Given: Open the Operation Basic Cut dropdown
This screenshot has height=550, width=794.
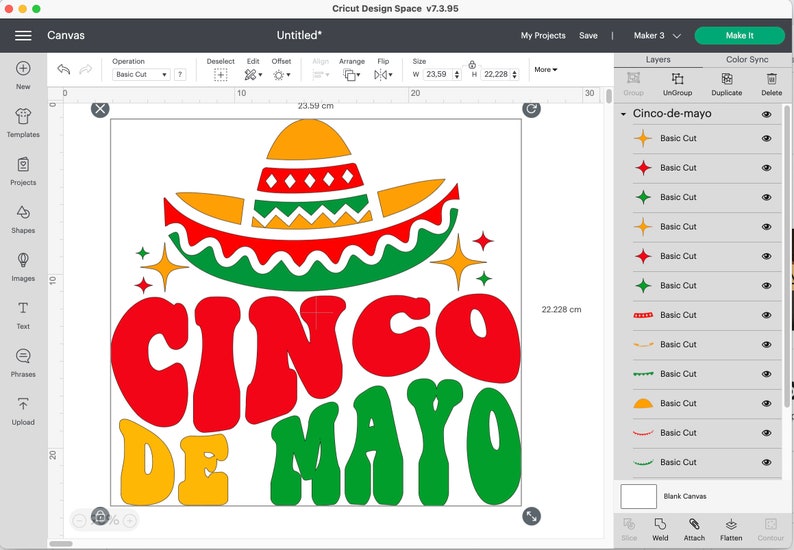Looking at the screenshot, I should coord(141,74).
